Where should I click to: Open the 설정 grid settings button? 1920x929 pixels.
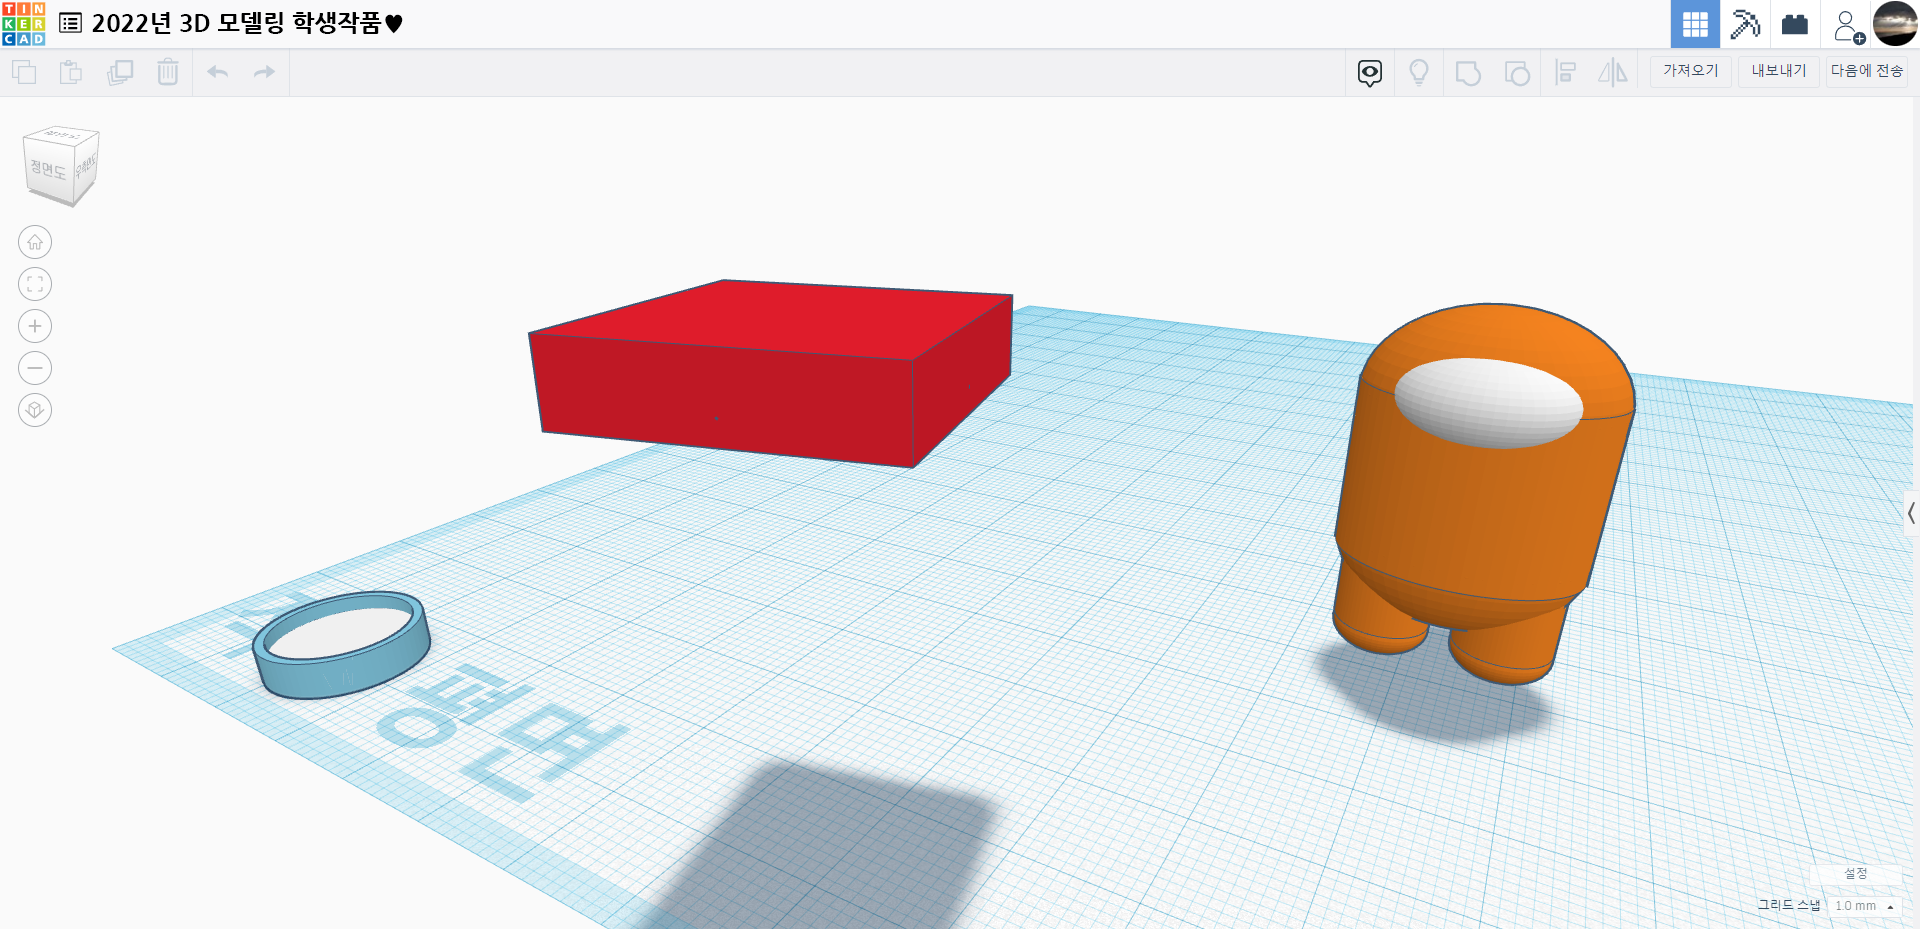[1856, 874]
